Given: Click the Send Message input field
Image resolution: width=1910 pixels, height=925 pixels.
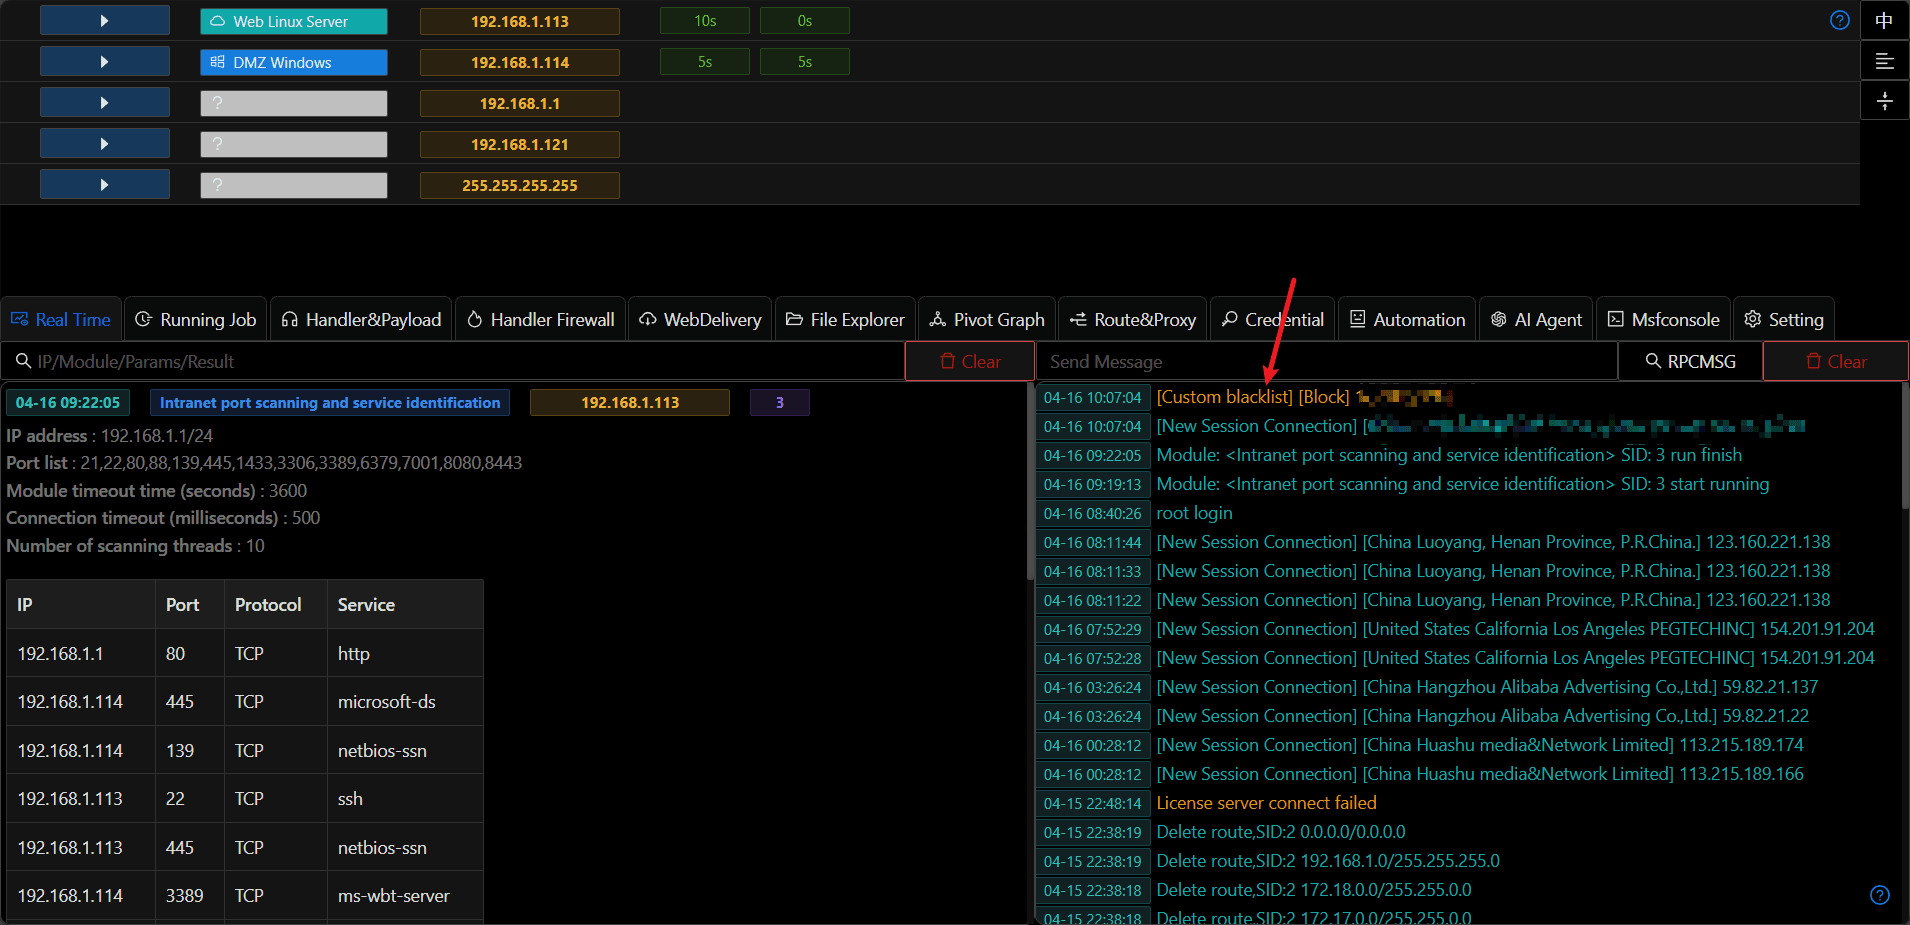Looking at the screenshot, I should (1326, 362).
